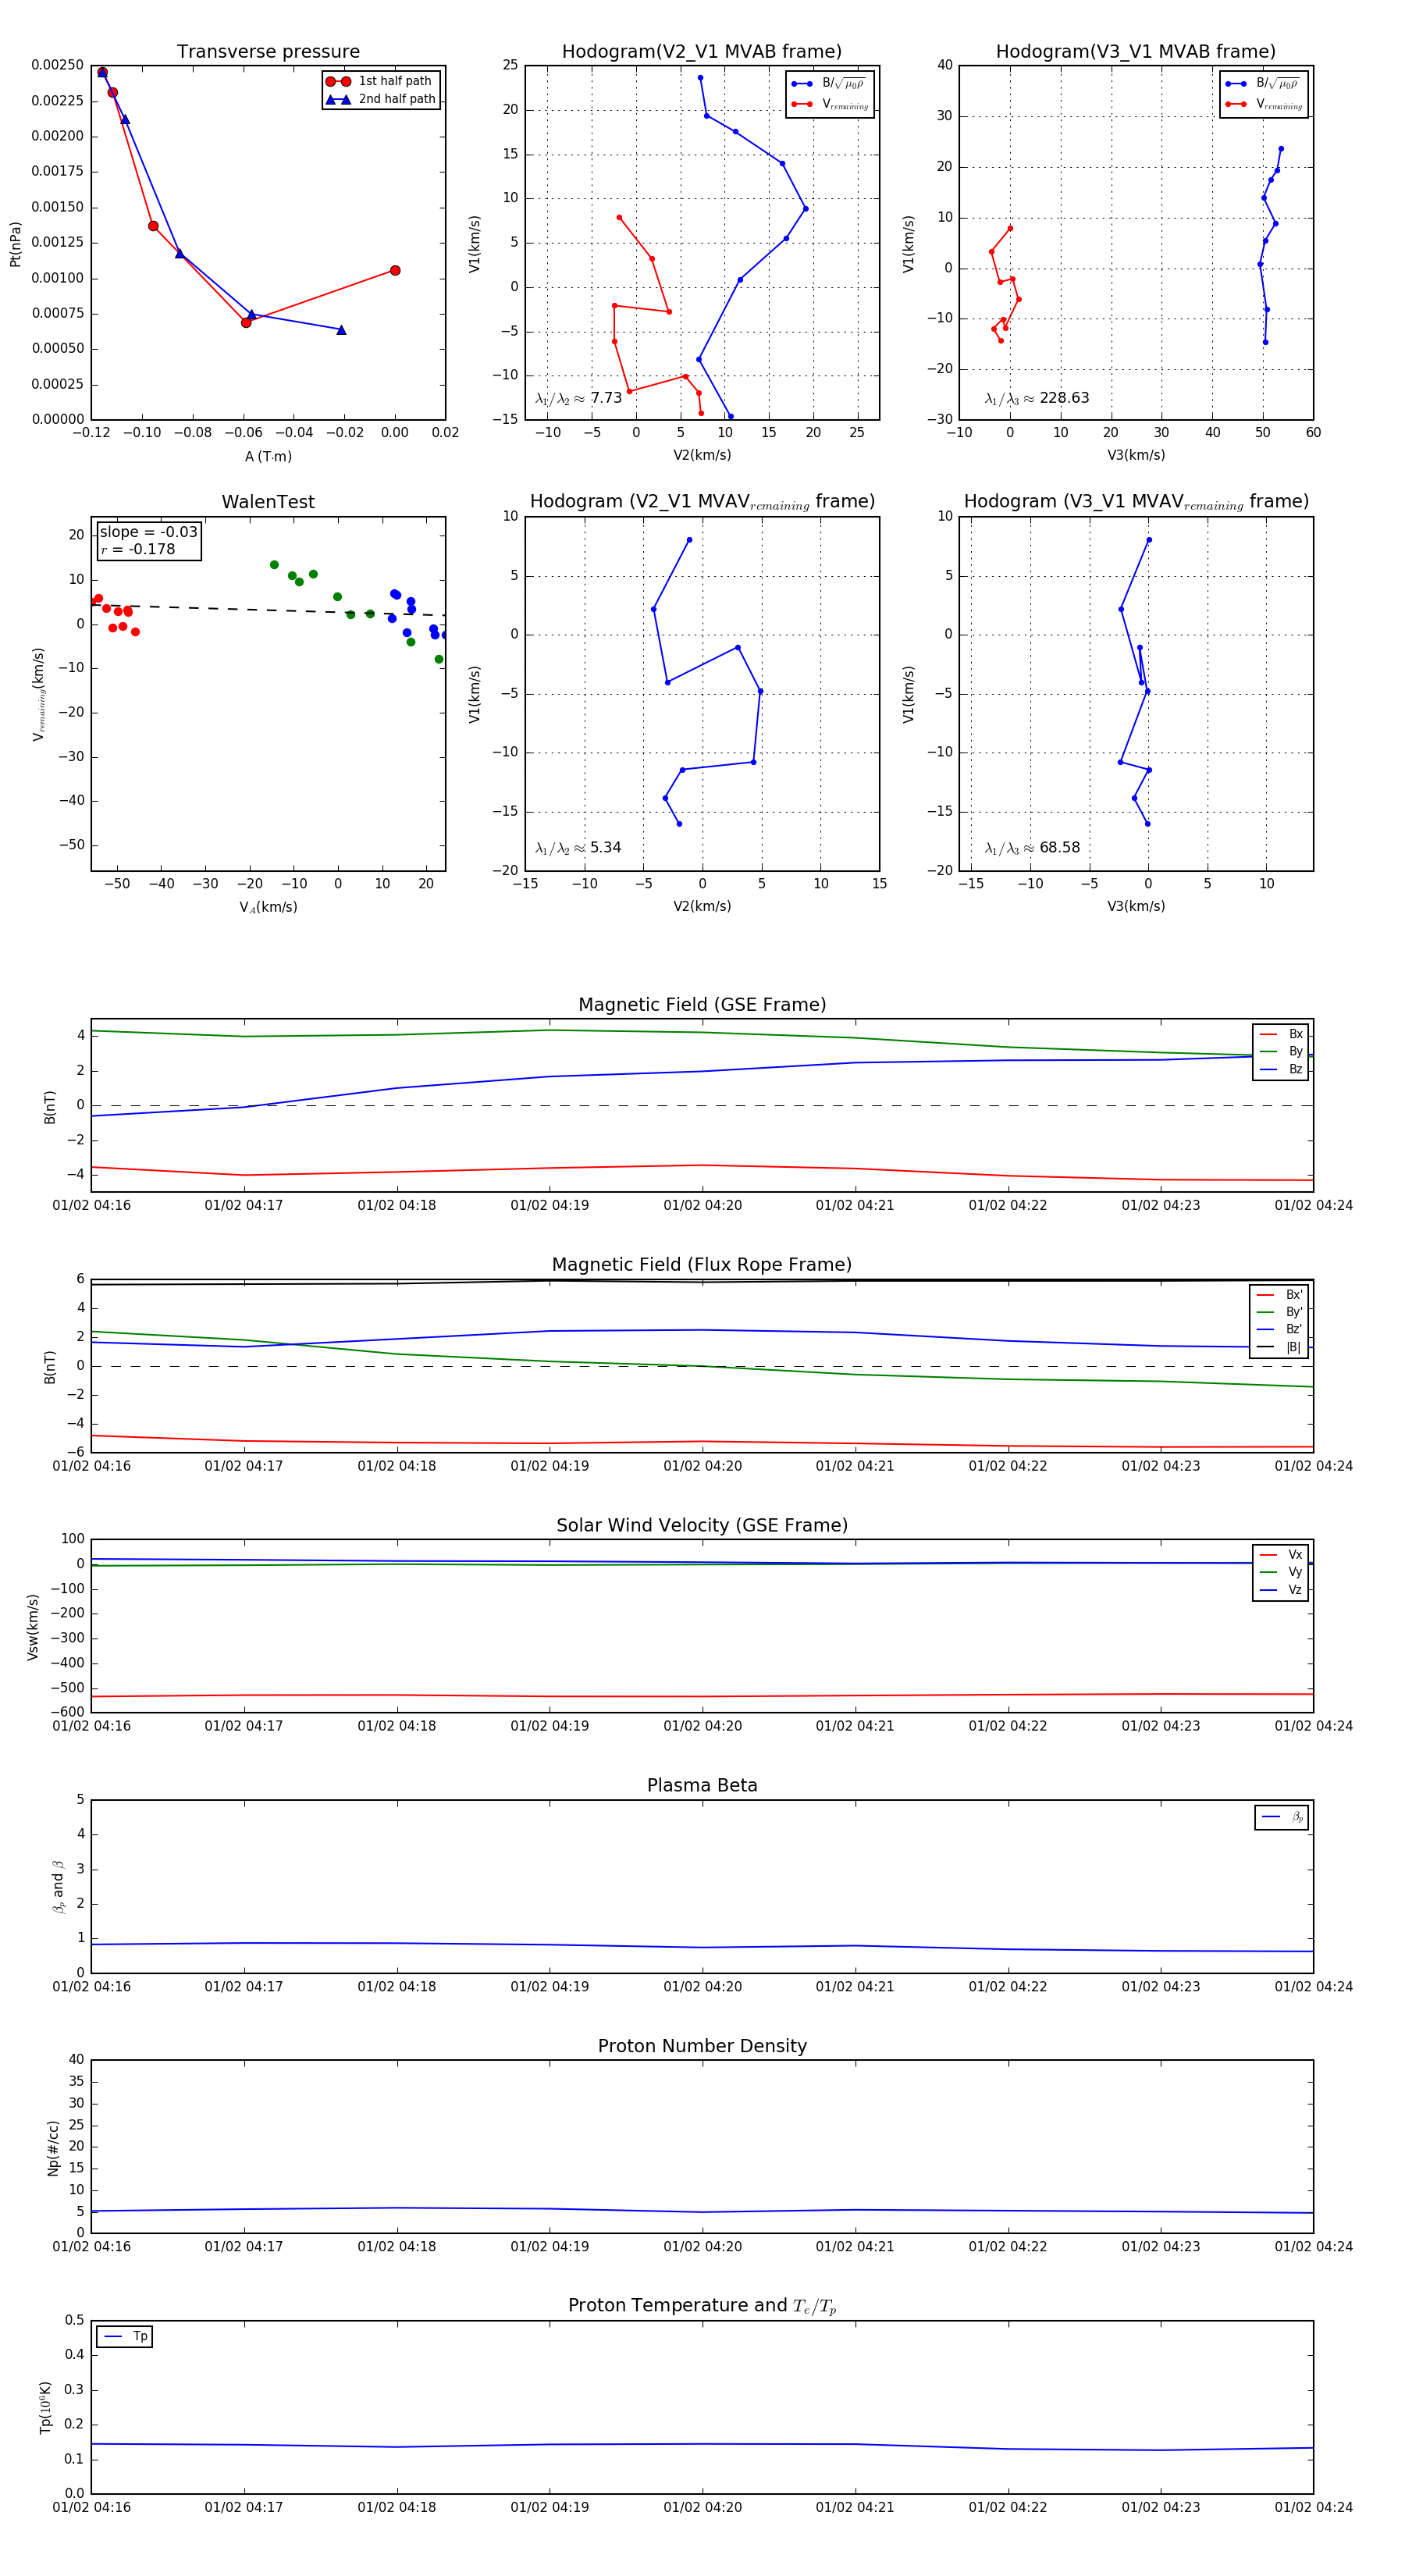Viewport: 1405px width, 2576px height.
Task: Click the 'Hodogram(V2_V1 MVAB frame)' title
Action: point(702,52)
